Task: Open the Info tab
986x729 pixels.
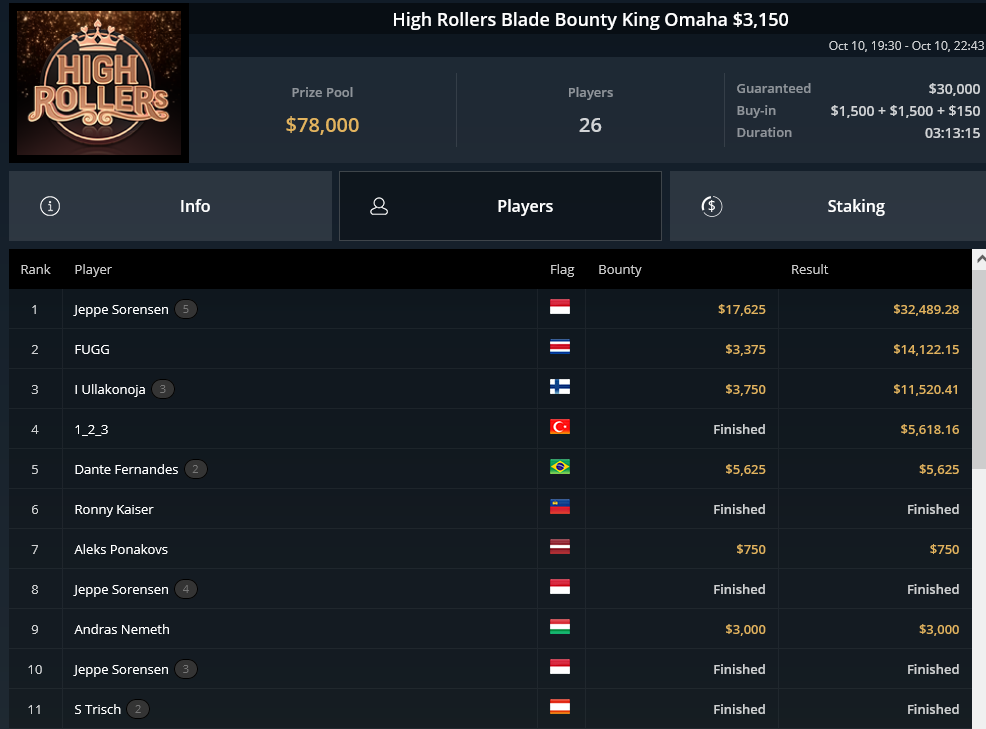Action: 170,206
